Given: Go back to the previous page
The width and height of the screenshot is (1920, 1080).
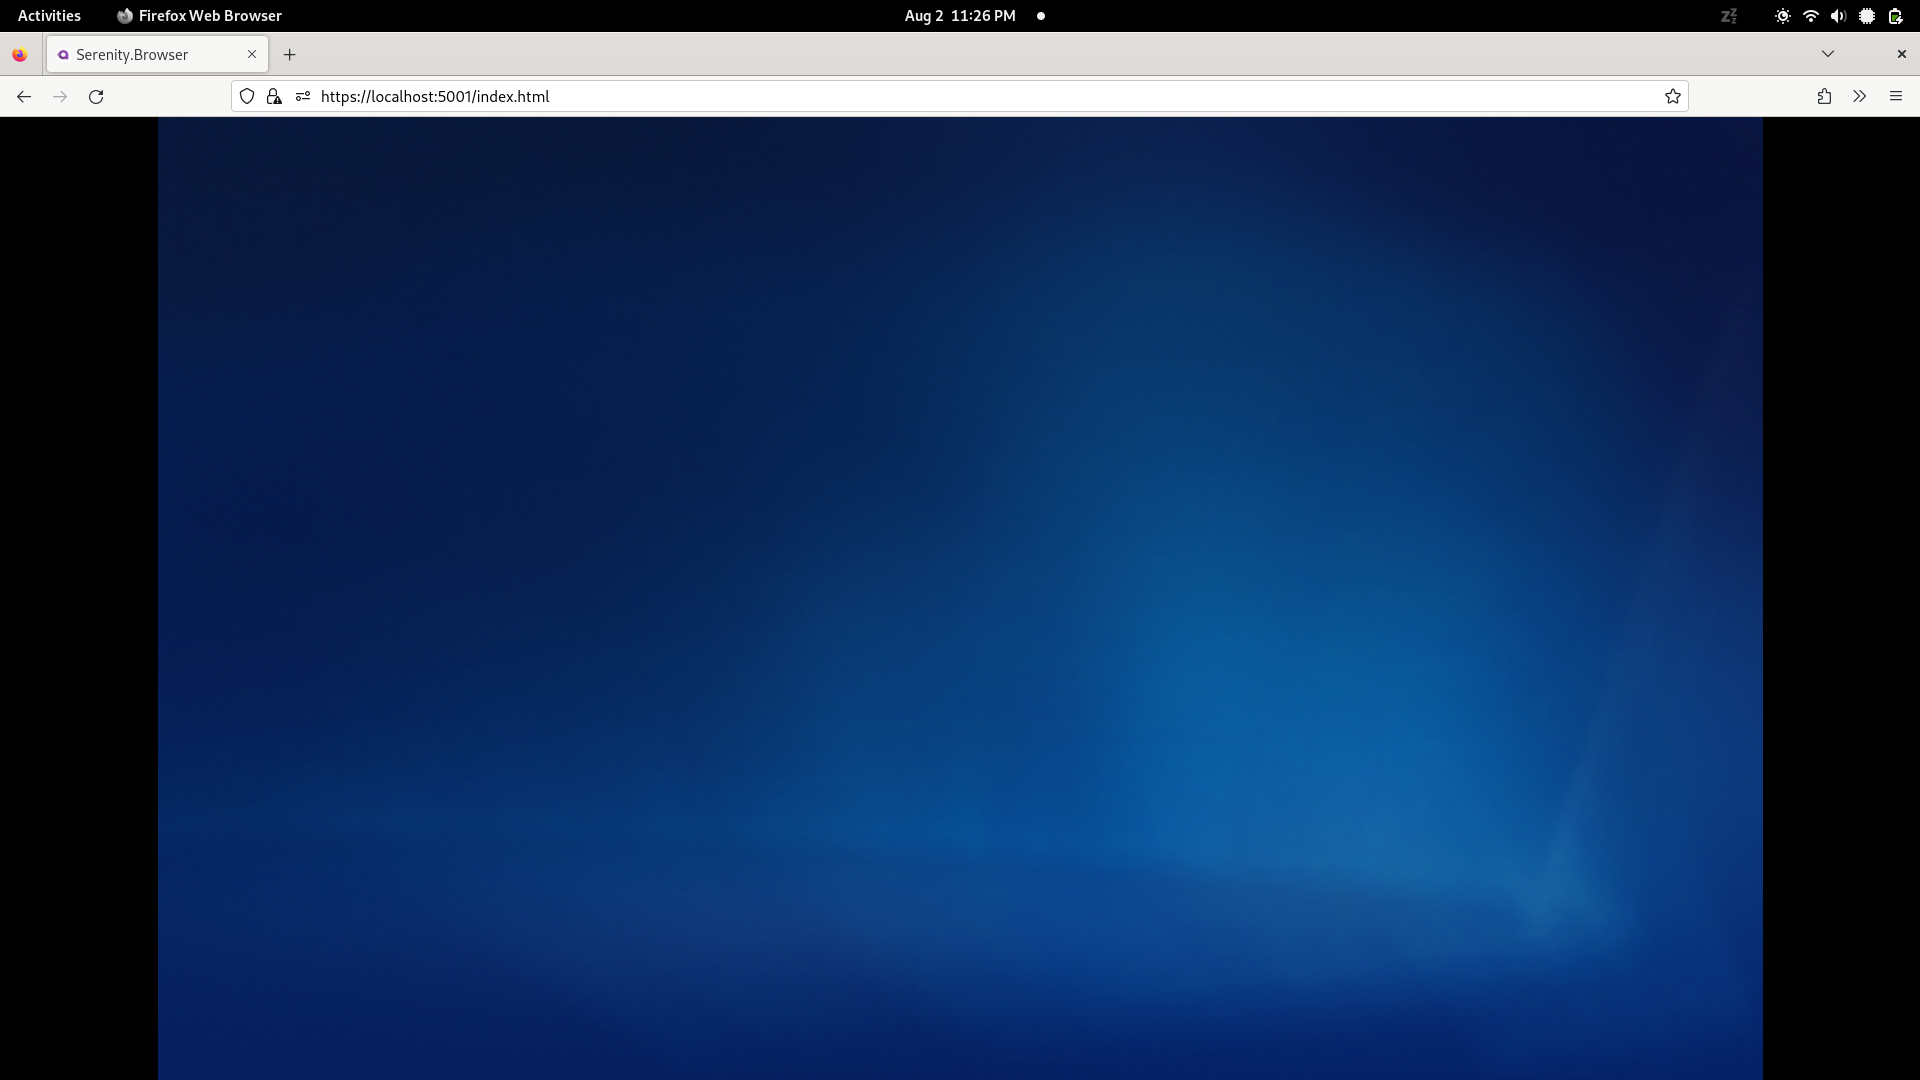Looking at the screenshot, I should pos(23,96).
